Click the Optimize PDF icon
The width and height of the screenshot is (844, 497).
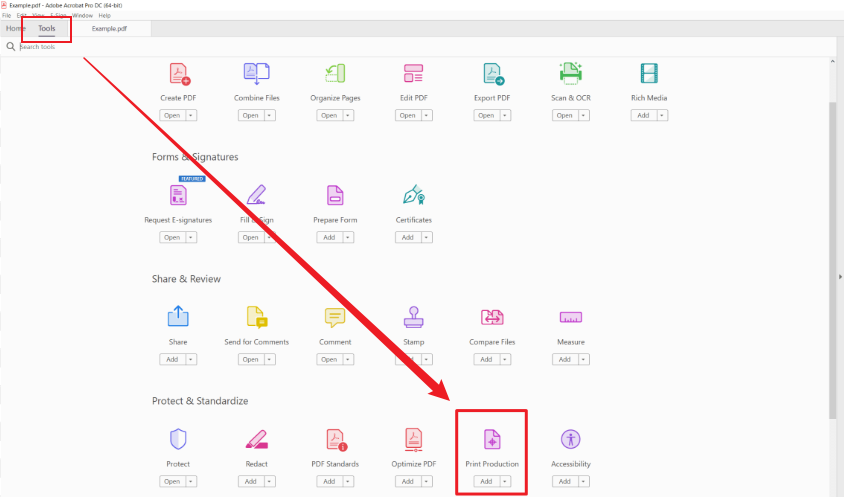pyautogui.click(x=413, y=439)
